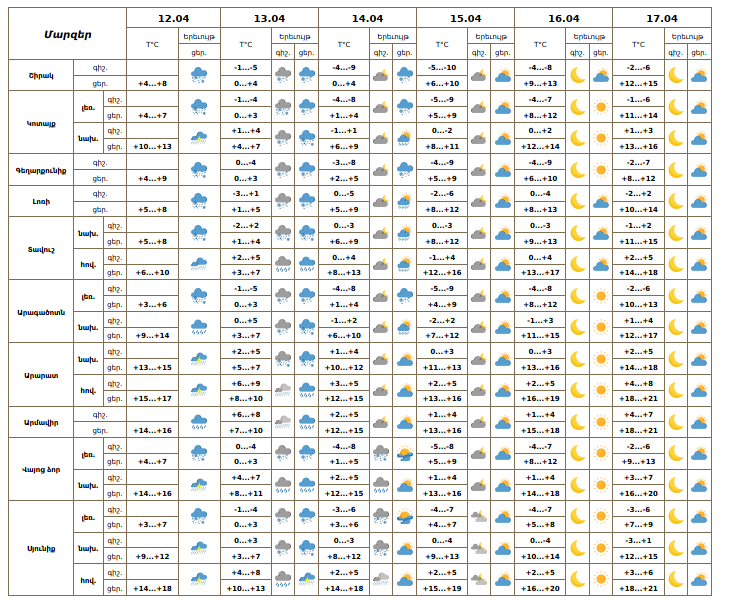
Task: Click the Սյունիք region row label
Action: [x=41, y=548]
